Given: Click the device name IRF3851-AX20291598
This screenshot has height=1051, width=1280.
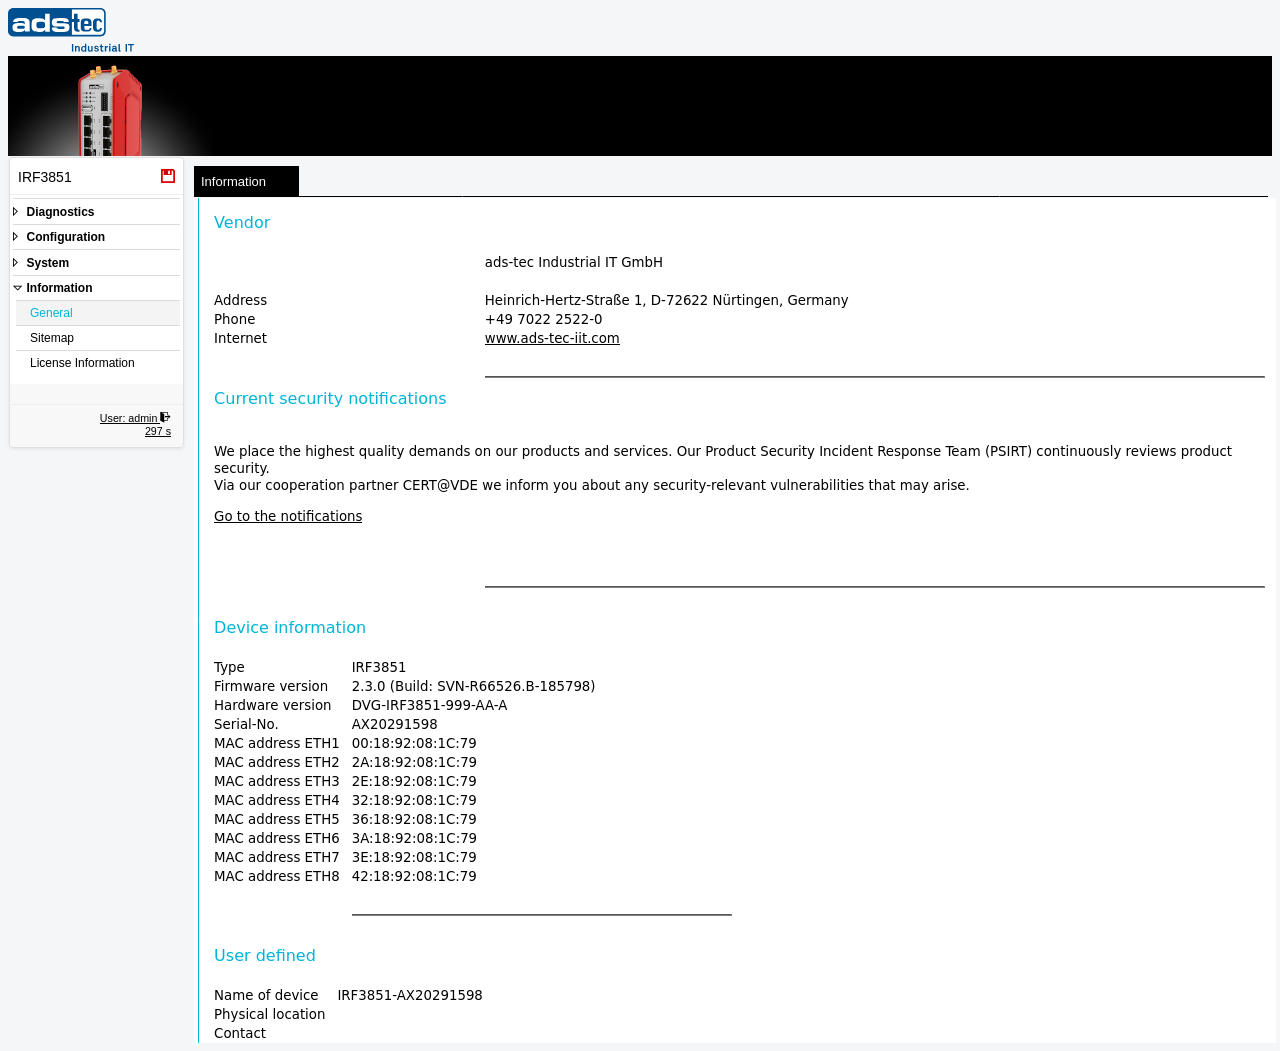Looking at the screenshot, I should (410, 995).
